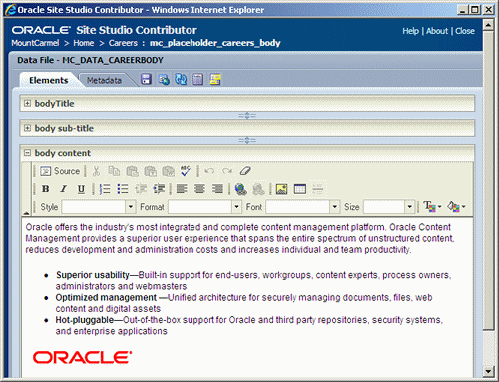Expand the bodyTitle element
The height and width of the screenshot is (382, 499).
pyautogui.click(x=27, y=104)
